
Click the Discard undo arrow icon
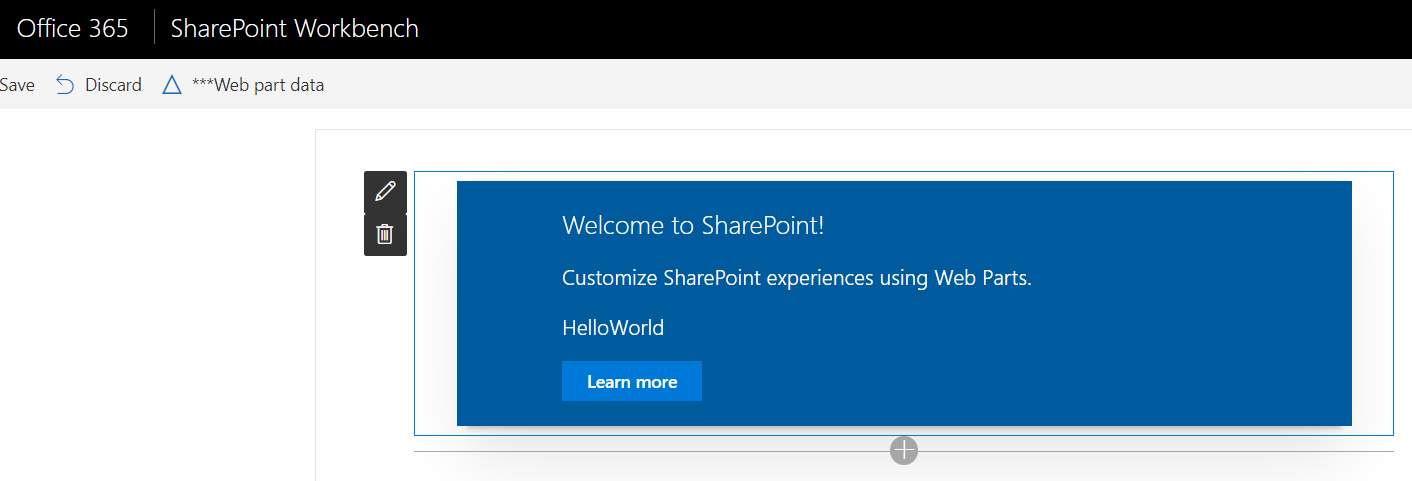[65, 85]
